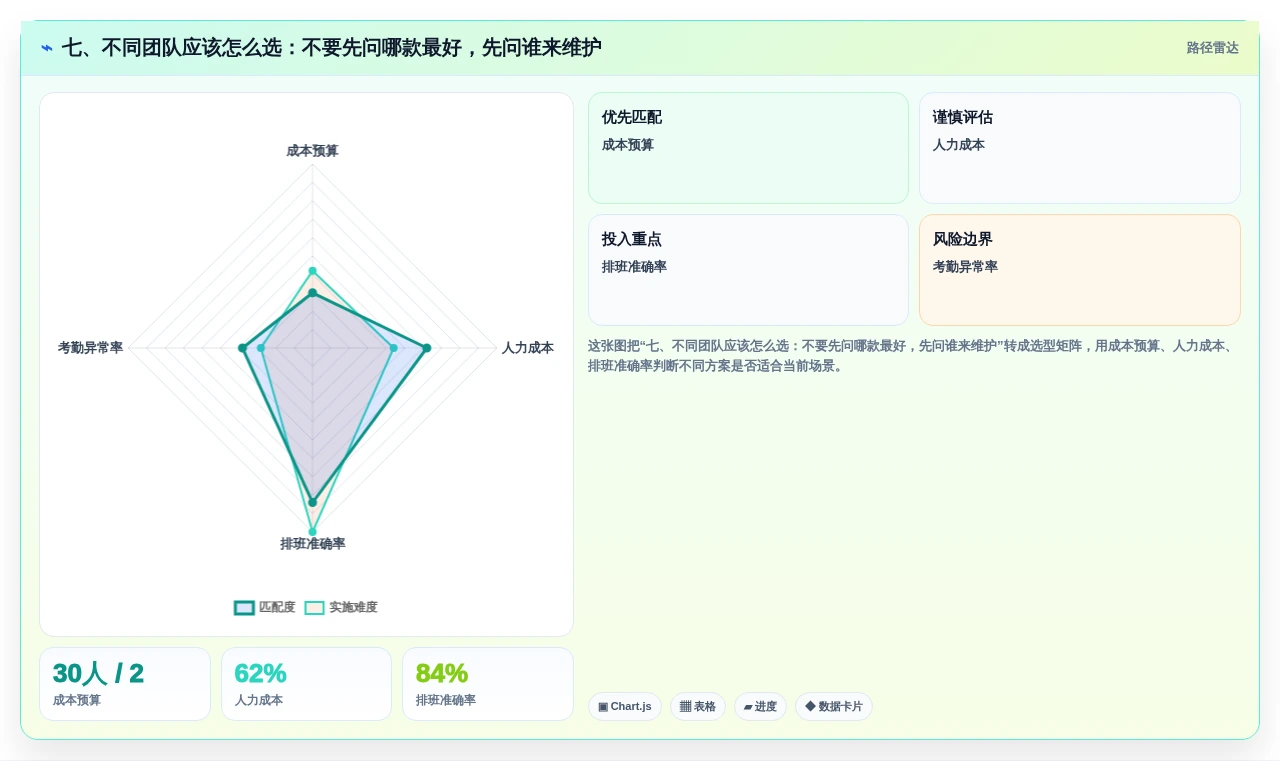
Task: Toggle the 实施难度 legend entry
Action: click(341, 607)
